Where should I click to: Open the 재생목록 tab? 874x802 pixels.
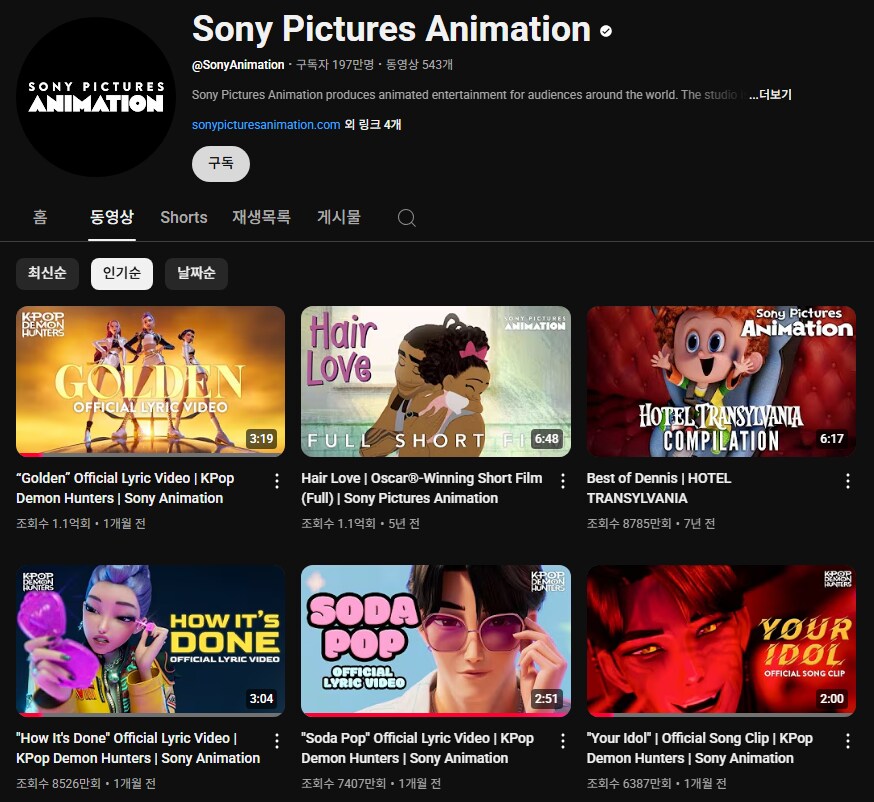[261, 217]
